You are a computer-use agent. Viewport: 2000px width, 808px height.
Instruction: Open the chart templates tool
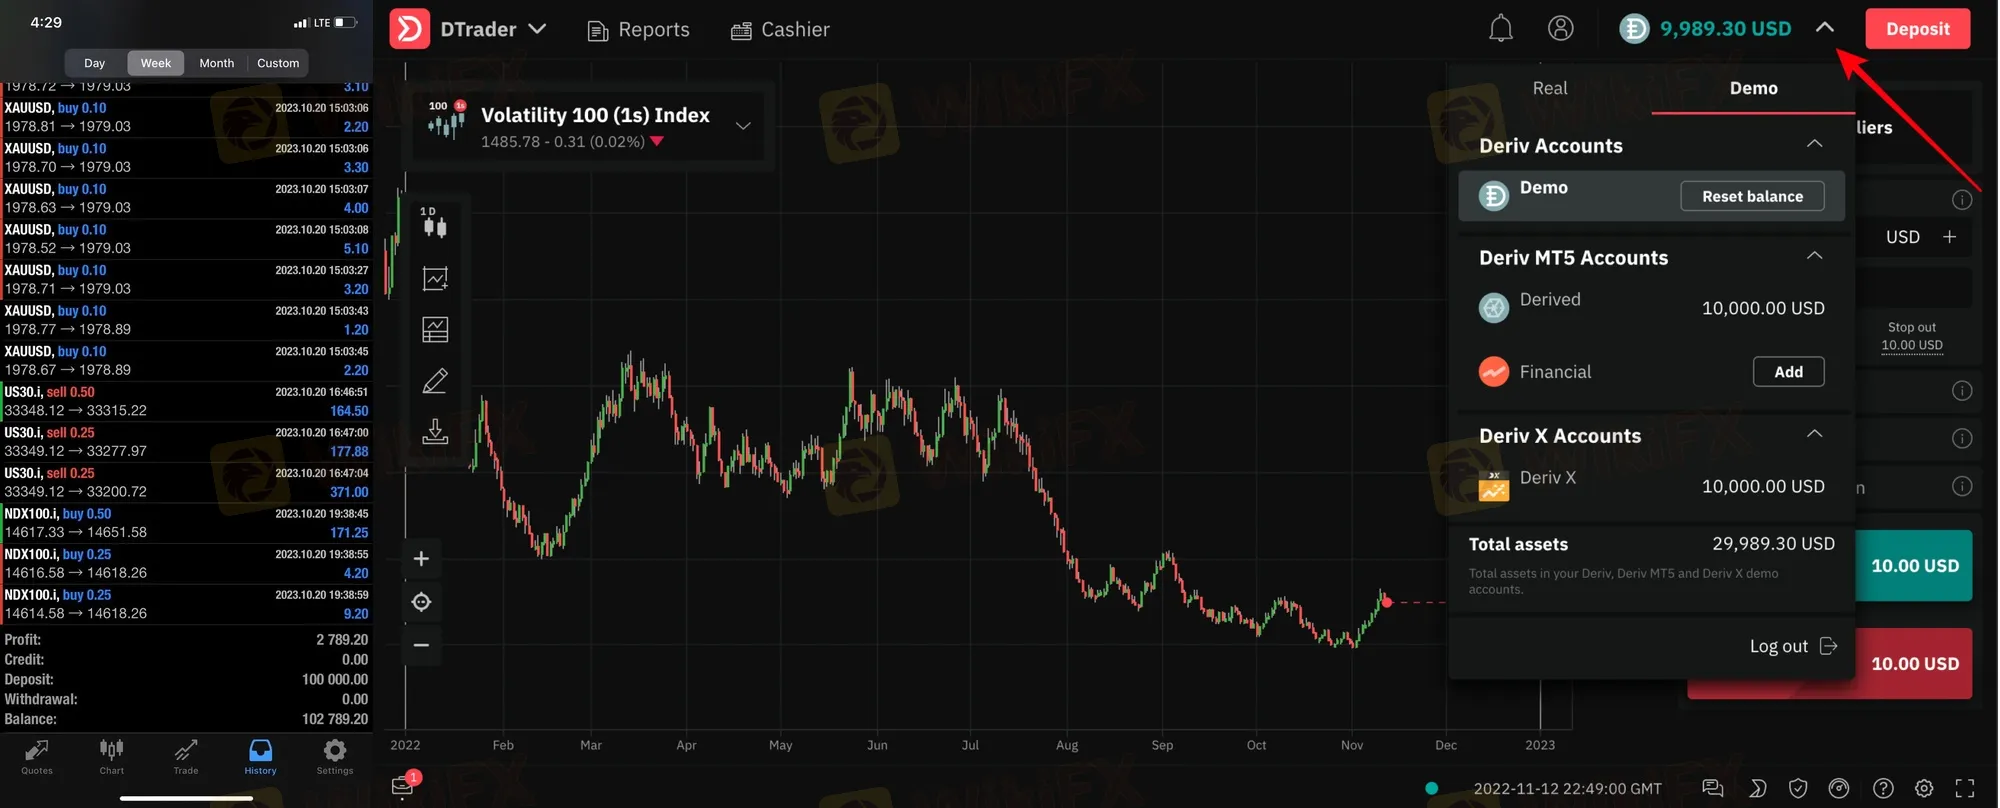tap(435, 330)
